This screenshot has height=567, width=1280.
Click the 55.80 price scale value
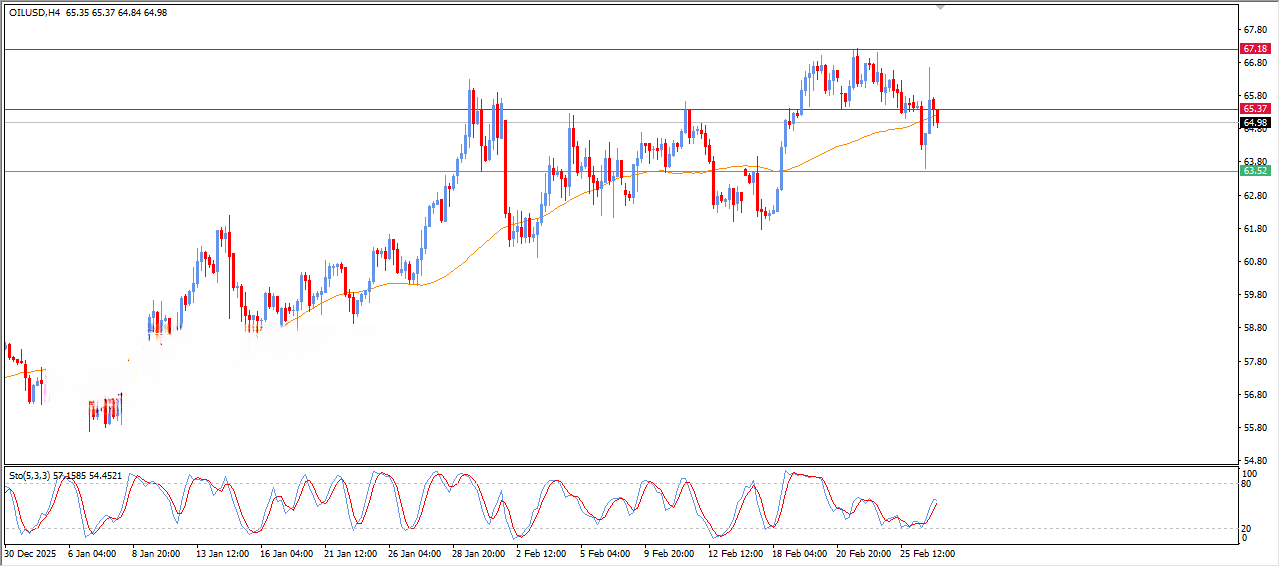pos(1252,428)
